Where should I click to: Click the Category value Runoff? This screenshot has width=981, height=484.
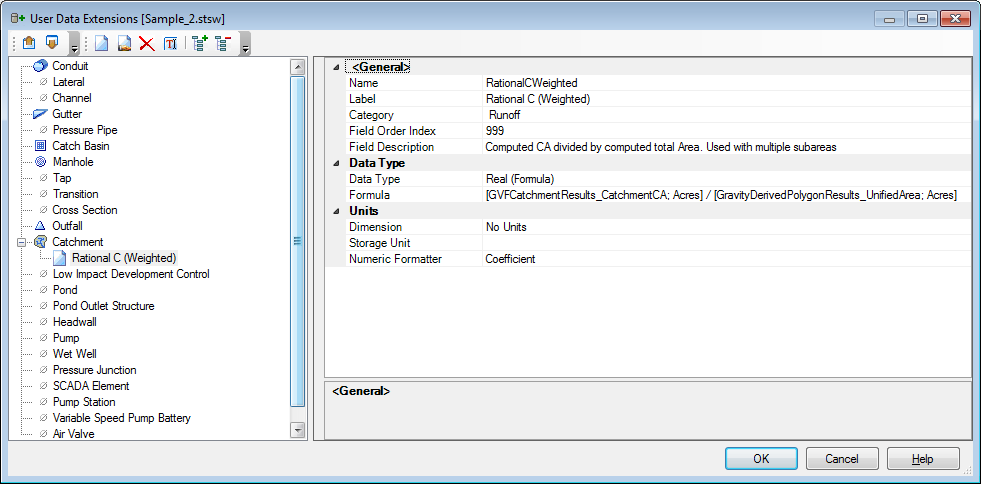point(726,115)
